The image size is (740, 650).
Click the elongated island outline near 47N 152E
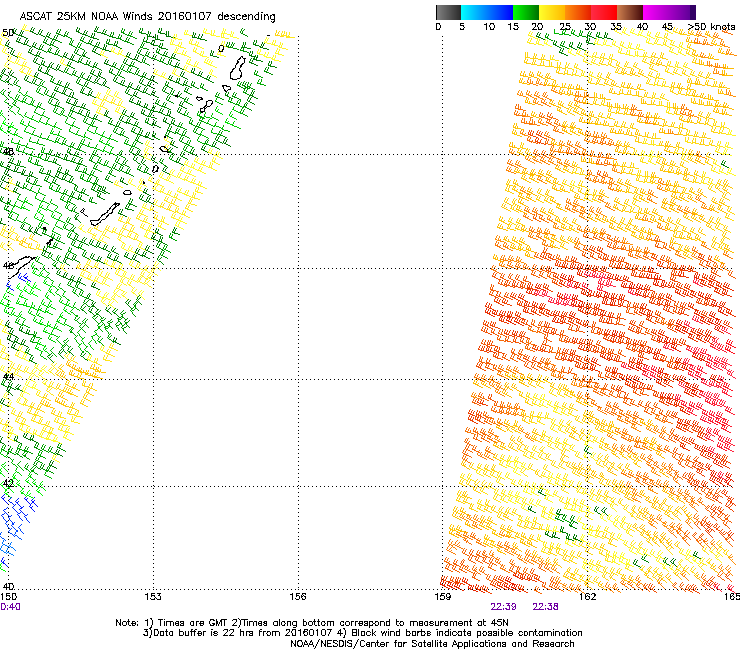pyautogui.click(x=105, y=214)
